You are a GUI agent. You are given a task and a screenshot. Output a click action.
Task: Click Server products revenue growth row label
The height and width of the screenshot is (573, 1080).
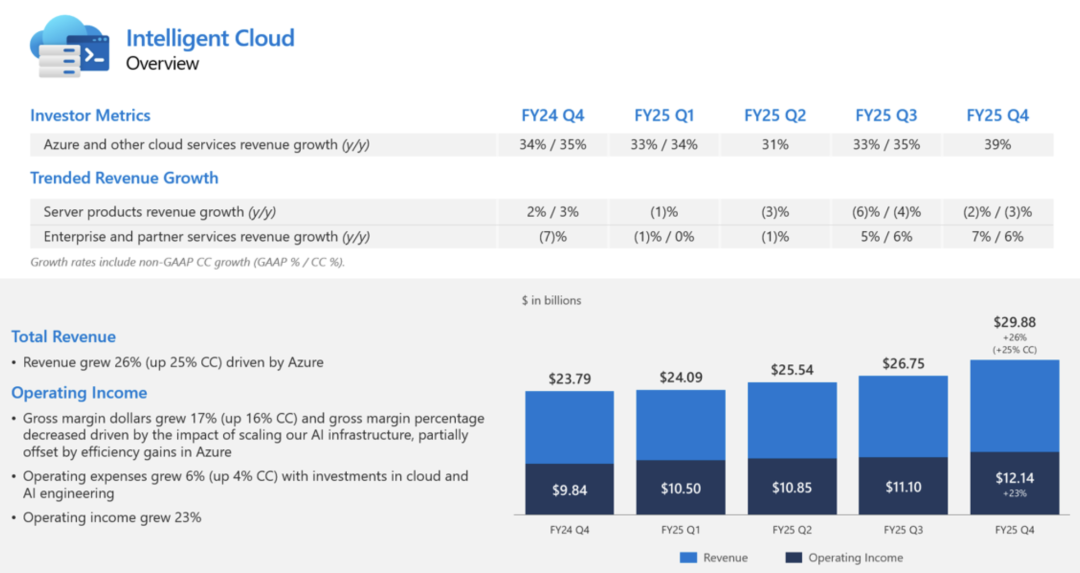coord(160,212)
